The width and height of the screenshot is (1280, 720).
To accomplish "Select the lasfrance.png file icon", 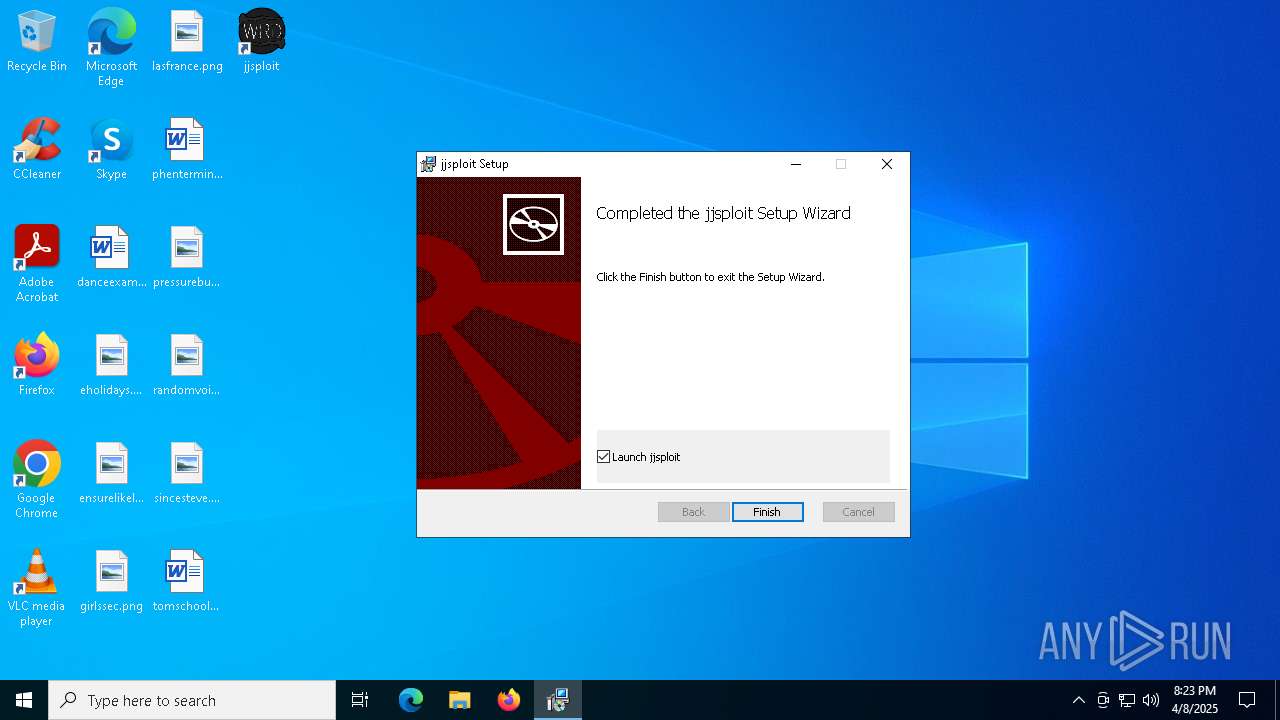I will [x=187, y=42].
